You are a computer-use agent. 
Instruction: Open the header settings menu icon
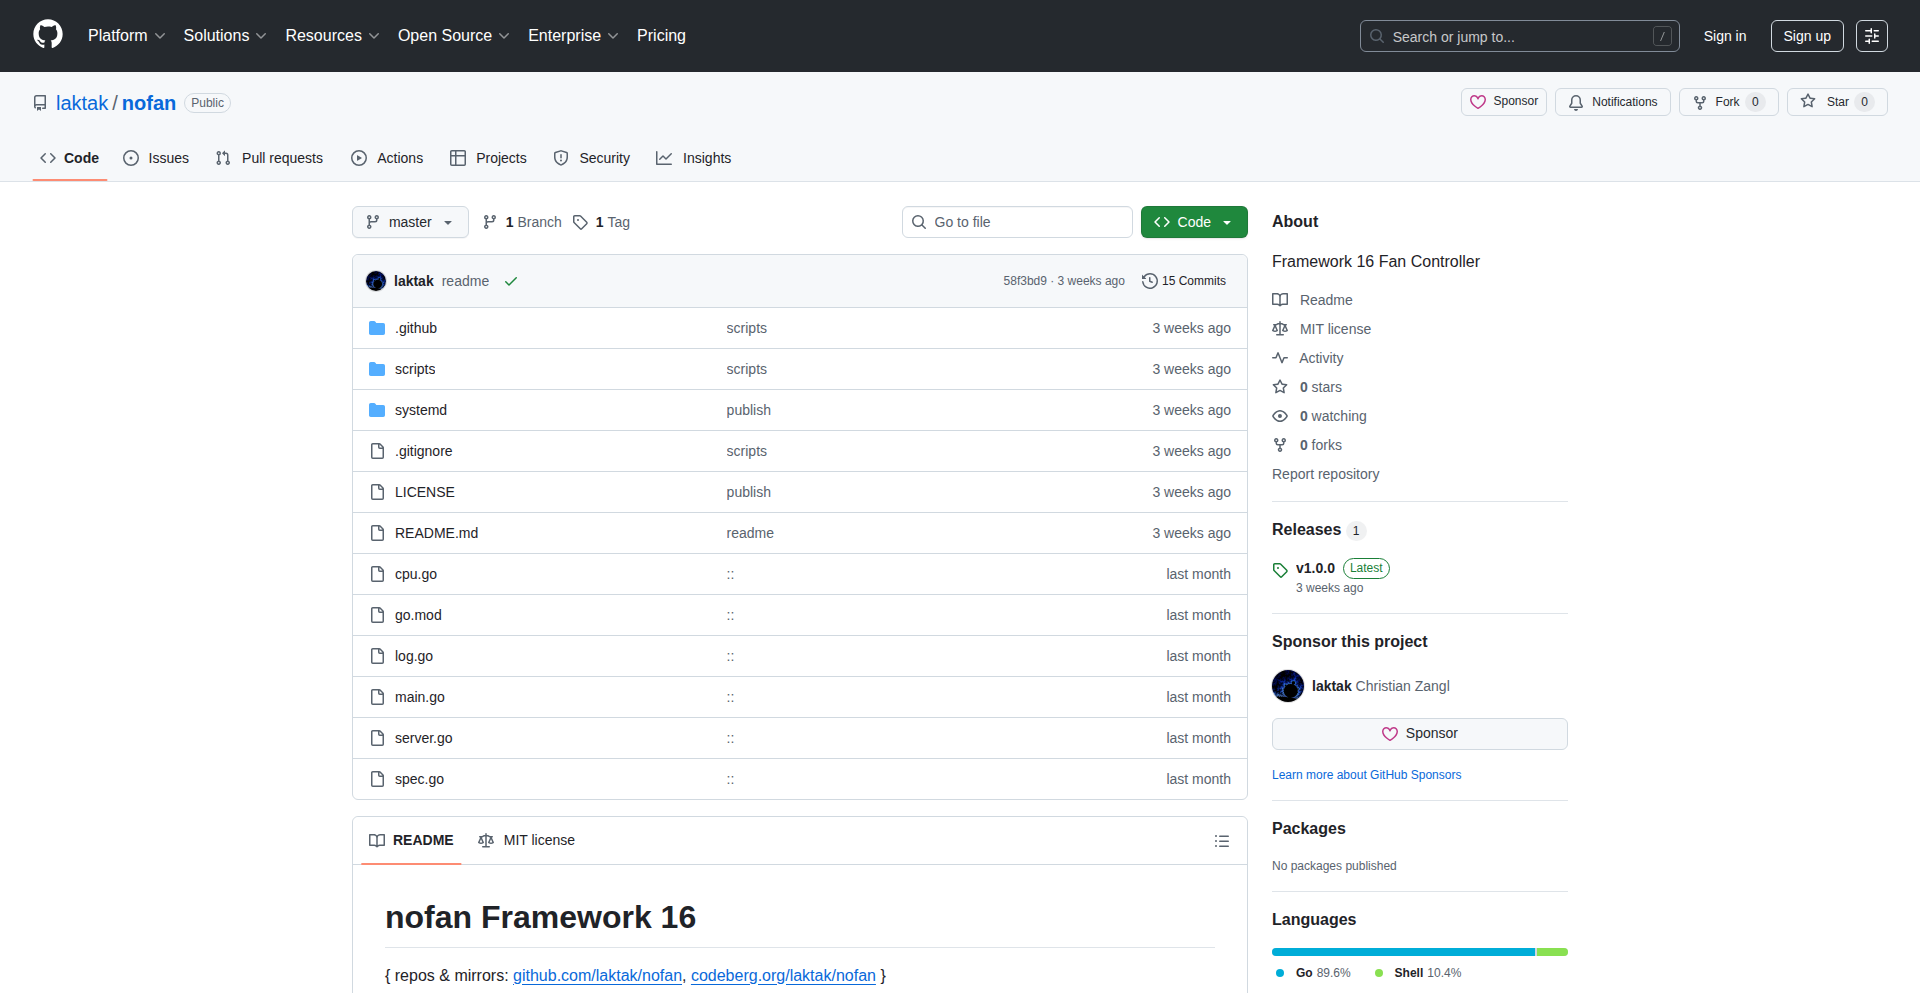pos(1871,36)
